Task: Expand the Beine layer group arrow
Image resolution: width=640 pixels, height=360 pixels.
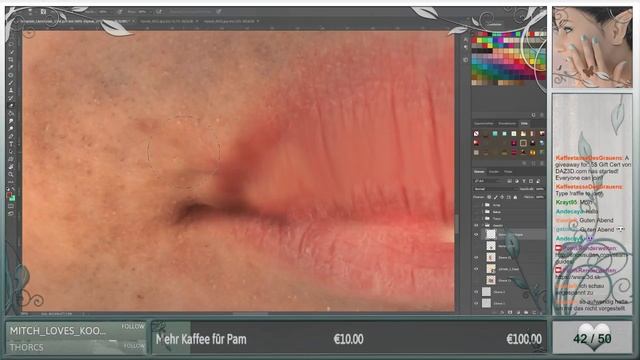Action: (482, 211)
